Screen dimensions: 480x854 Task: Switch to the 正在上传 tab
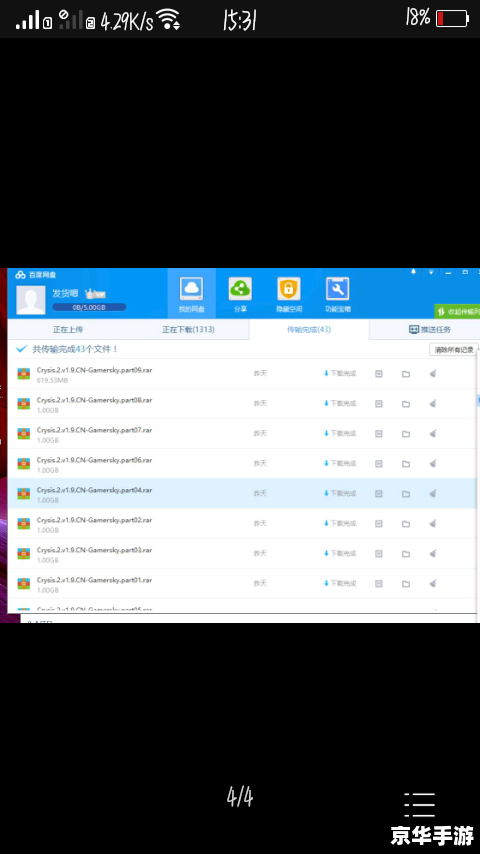[x=68, y=330]
